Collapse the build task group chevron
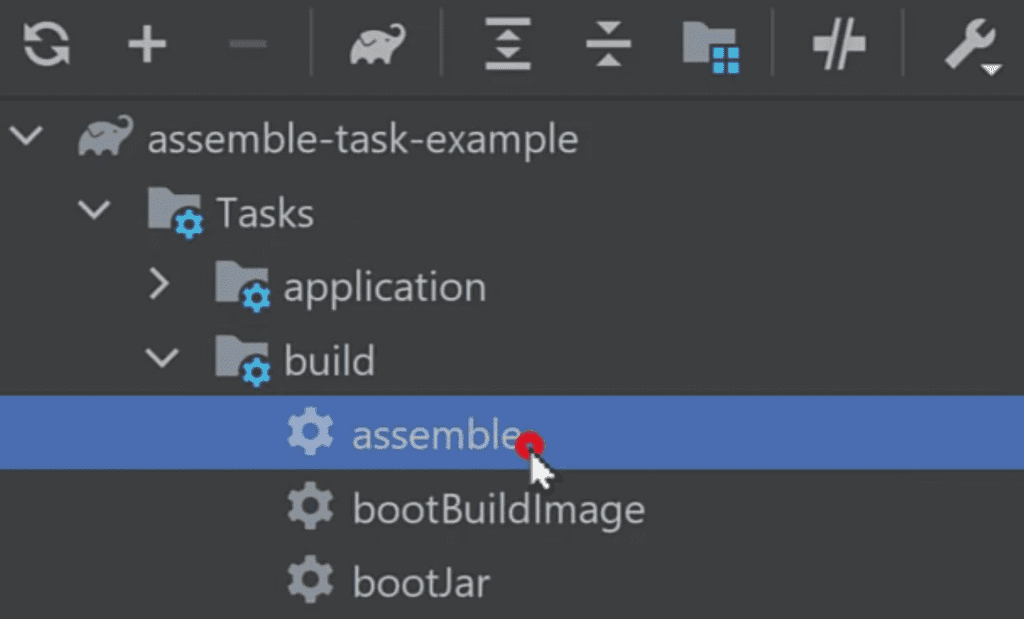Screen dimensions: 1024x619 pos(160,358)
